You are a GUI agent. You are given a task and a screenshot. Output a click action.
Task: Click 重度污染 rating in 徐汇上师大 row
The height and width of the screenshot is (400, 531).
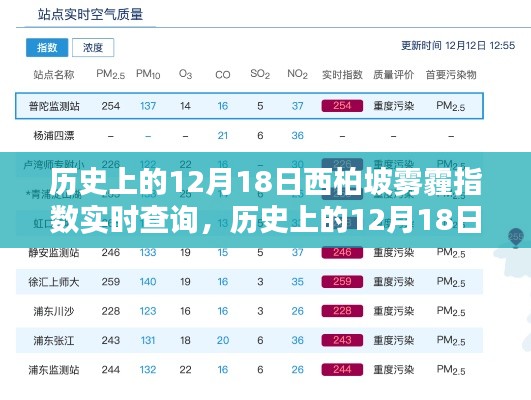pyautogui.click(x=394, y=282)
